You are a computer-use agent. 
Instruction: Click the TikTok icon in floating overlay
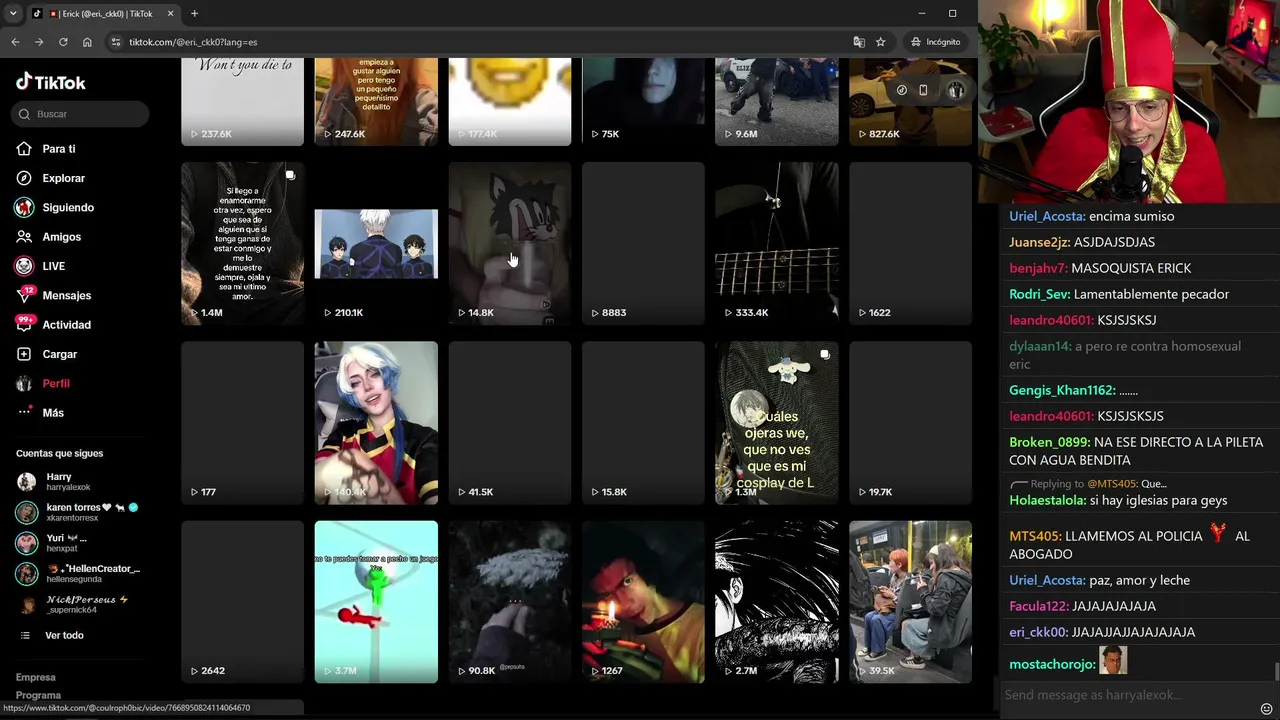point(902,90)
